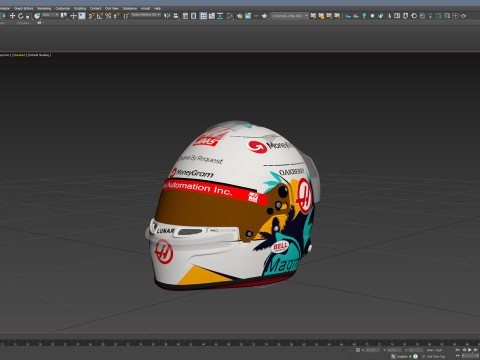Open the Help menu
This screenshot has width=480, height=360.
pos(157,8)
